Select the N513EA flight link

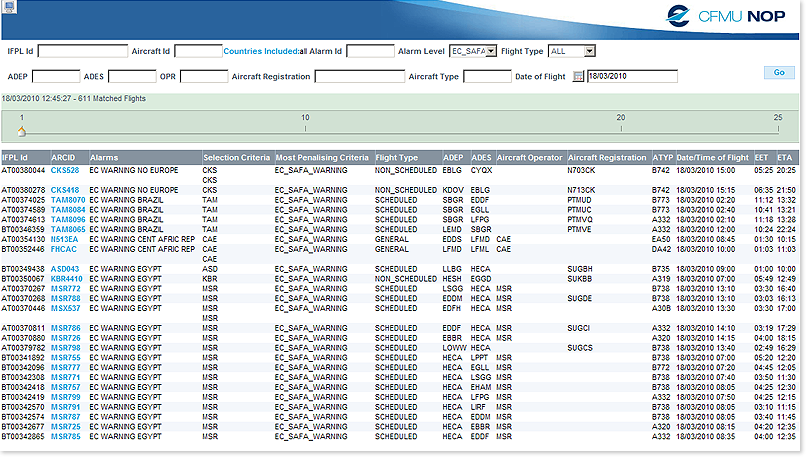(65, 239)
